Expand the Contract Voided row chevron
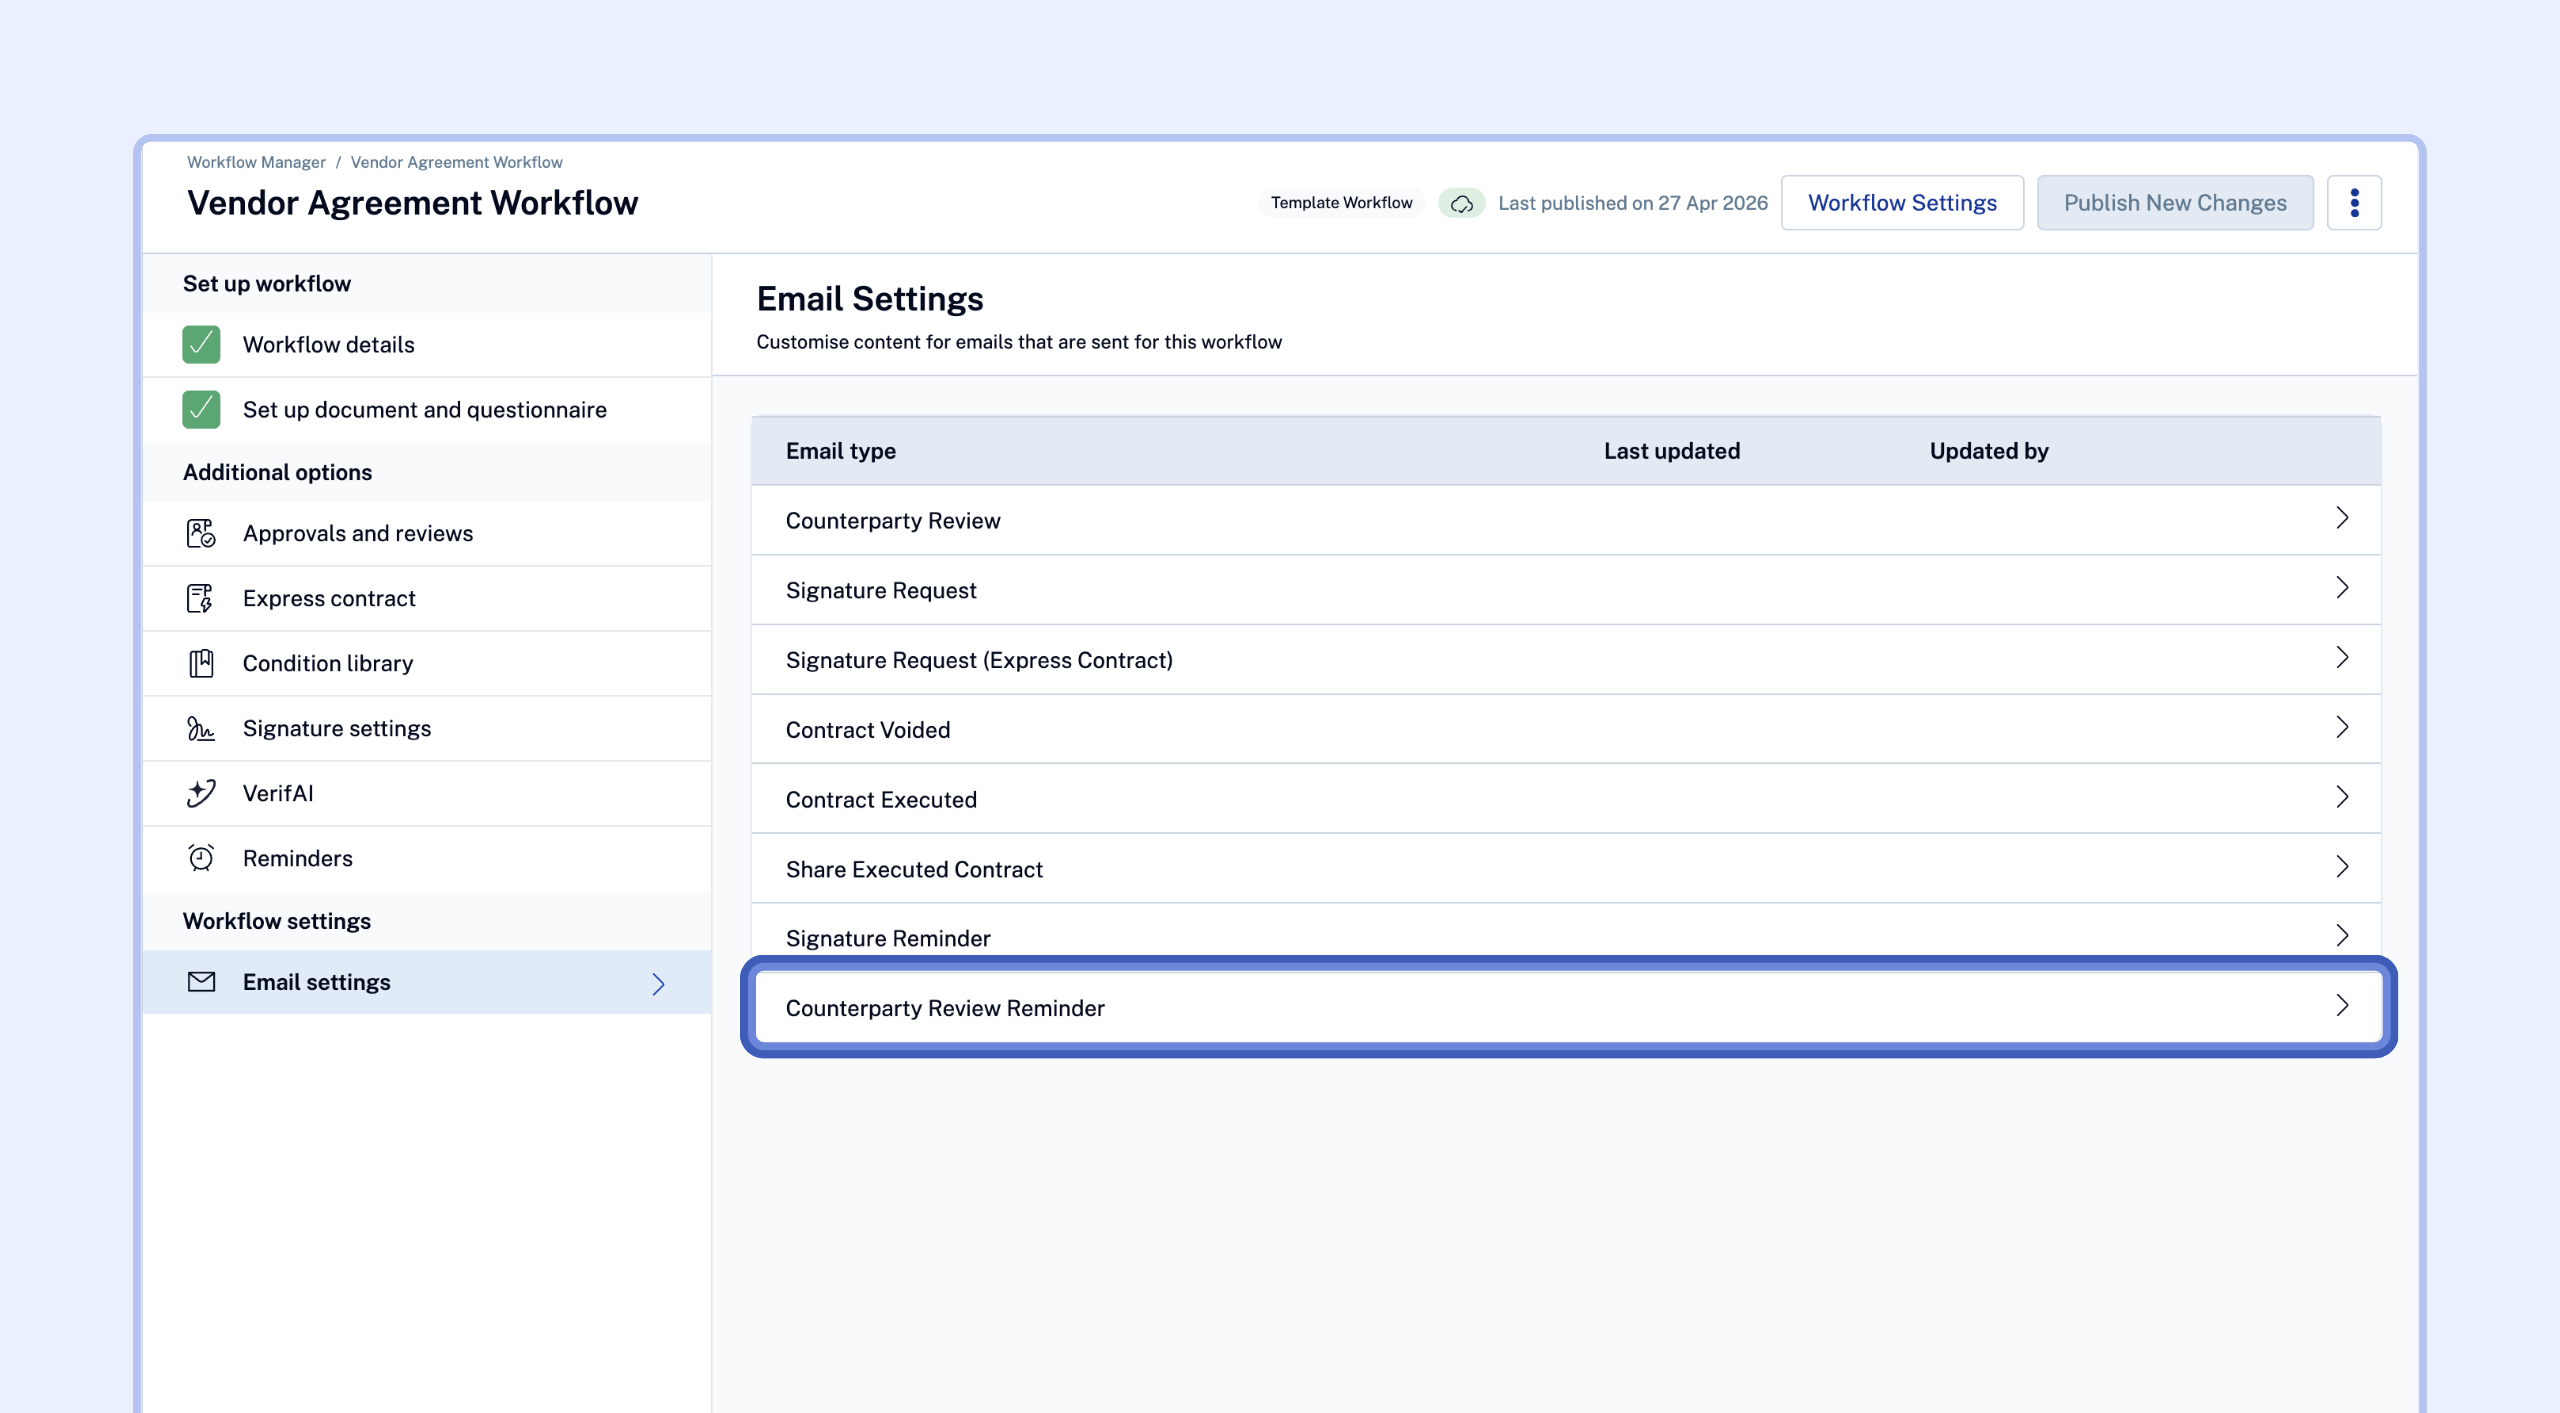Viewport: 2560px width, 1413px height. [x=2342, y=727]
